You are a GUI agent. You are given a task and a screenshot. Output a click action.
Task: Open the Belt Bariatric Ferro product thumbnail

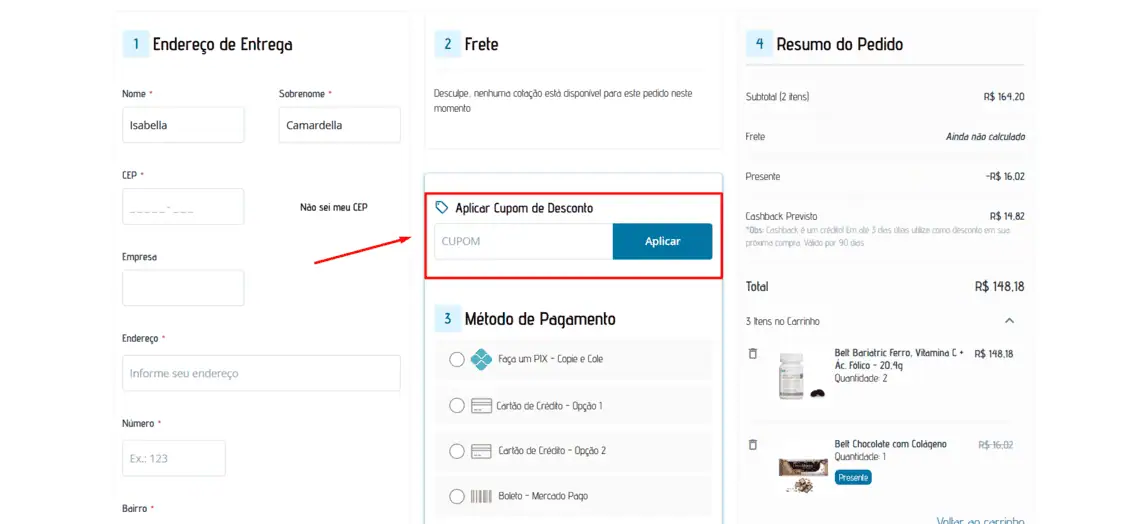pos(801,376)
